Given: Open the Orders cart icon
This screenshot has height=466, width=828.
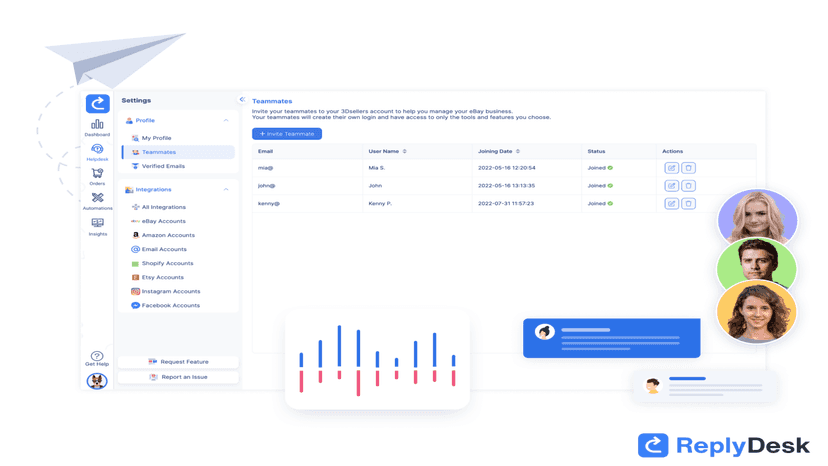Looking at the screenshot, I should (x=97, y=173).
